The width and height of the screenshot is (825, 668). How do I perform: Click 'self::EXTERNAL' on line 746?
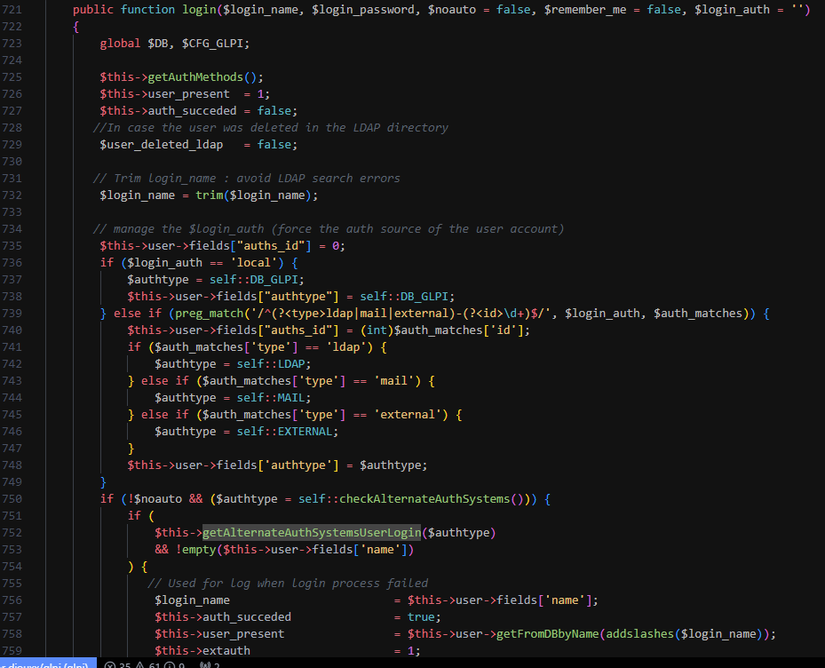[x=284, y=431]
